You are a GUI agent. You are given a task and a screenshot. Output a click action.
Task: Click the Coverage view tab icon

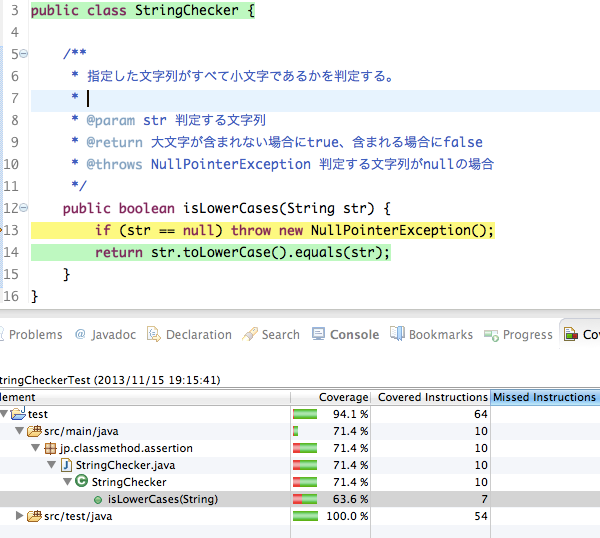coord(571,334)
